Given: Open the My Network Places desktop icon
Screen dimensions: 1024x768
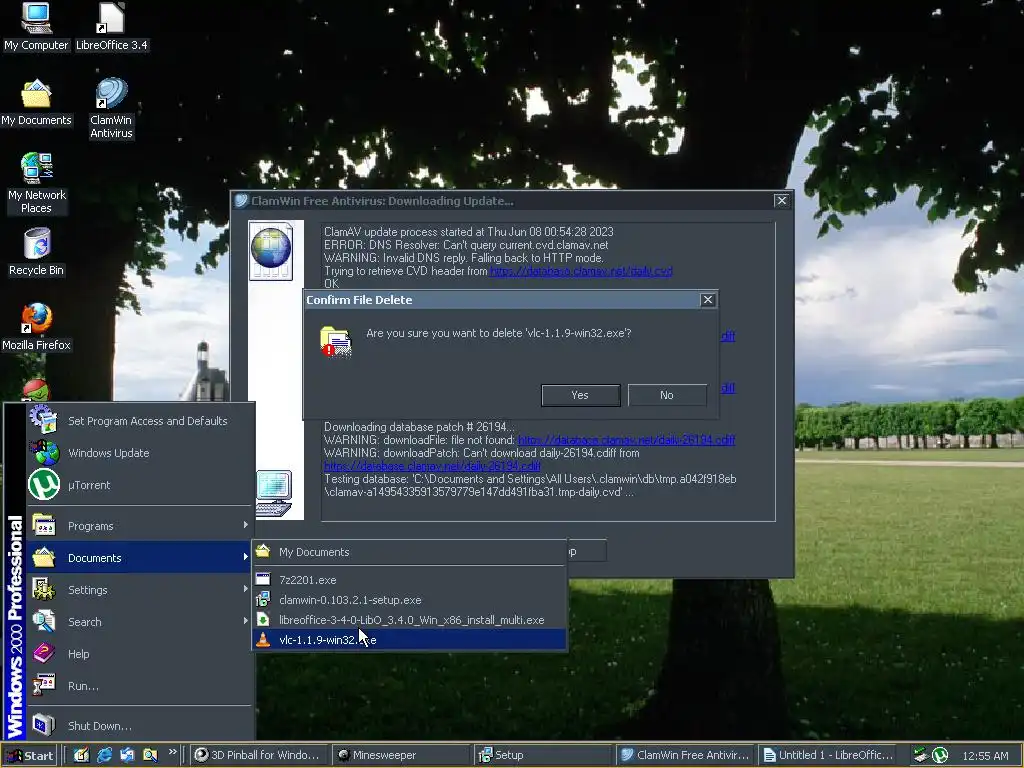Looking at the screenshot, I should point(37,184).
